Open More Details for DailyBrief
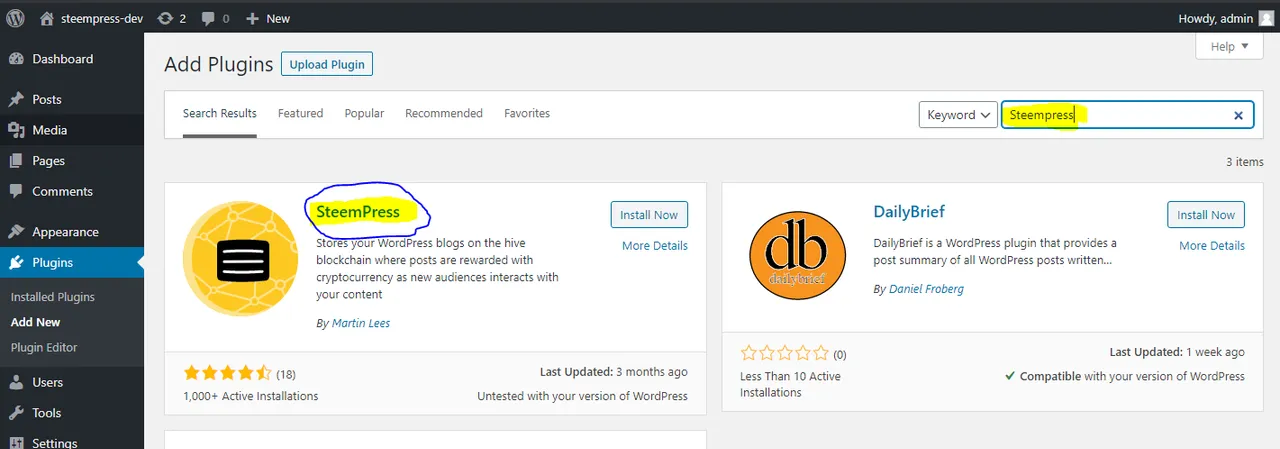This screenshot has height=449, width=1280. coord(1212,245)
